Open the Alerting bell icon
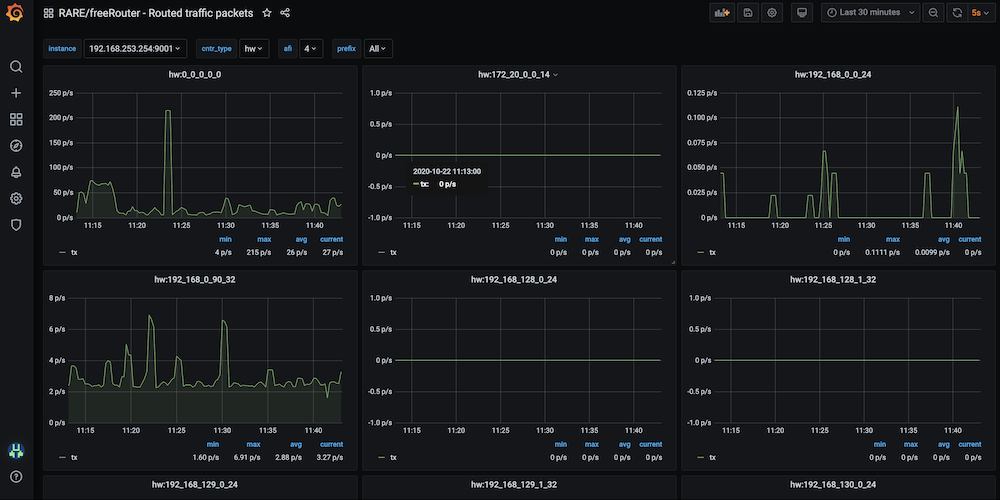The height and width of the screenshot is (500, 1000). (16, 172)
